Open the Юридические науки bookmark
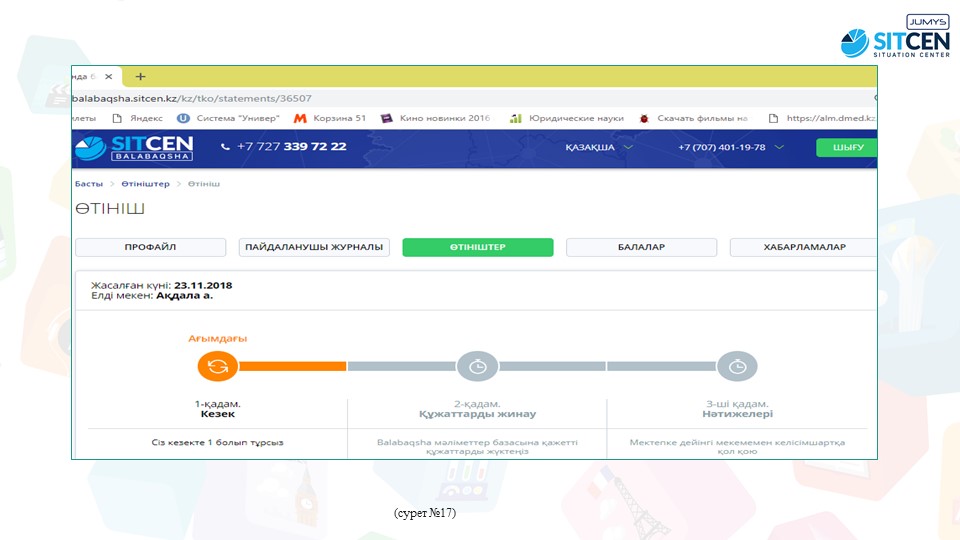The image size is (960, 540). point(566,118)
